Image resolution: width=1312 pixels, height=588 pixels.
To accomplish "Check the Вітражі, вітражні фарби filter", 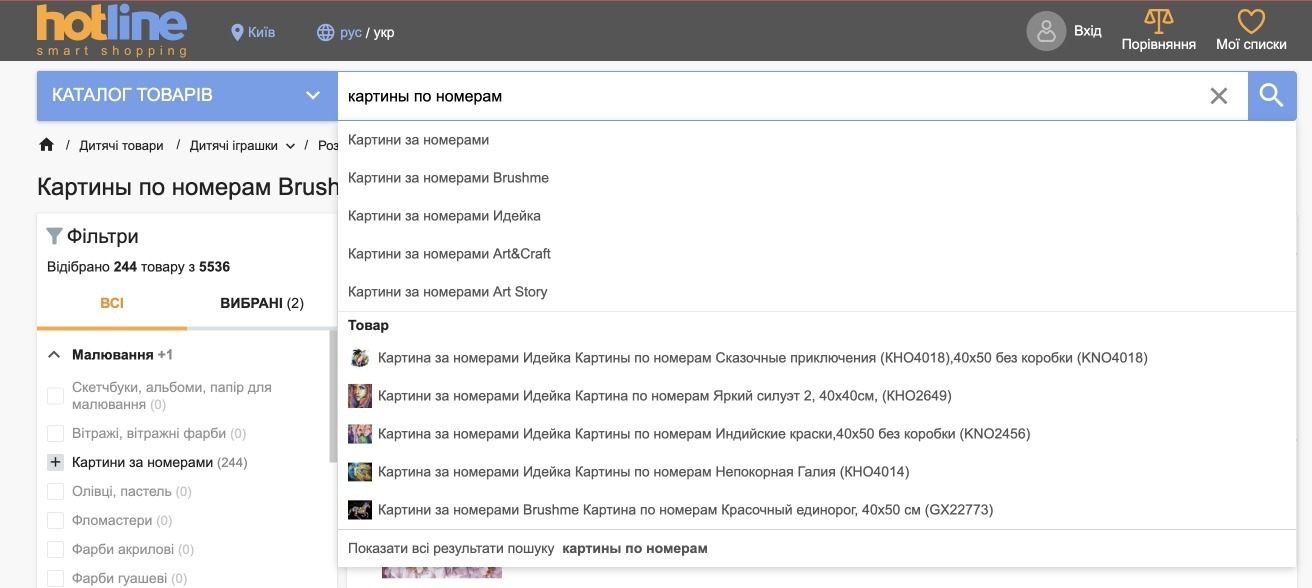I will [x=56, y=434].
